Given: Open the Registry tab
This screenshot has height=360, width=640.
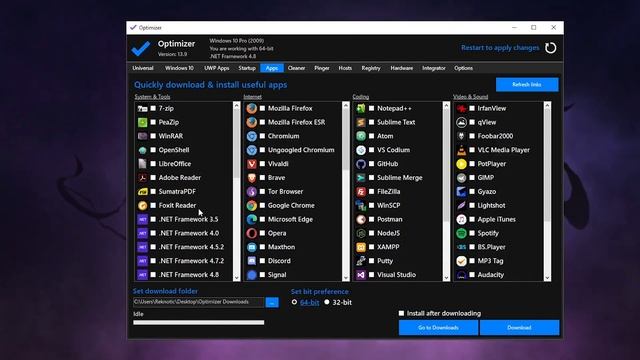Looking at the screenshot, I should [371, 68].
